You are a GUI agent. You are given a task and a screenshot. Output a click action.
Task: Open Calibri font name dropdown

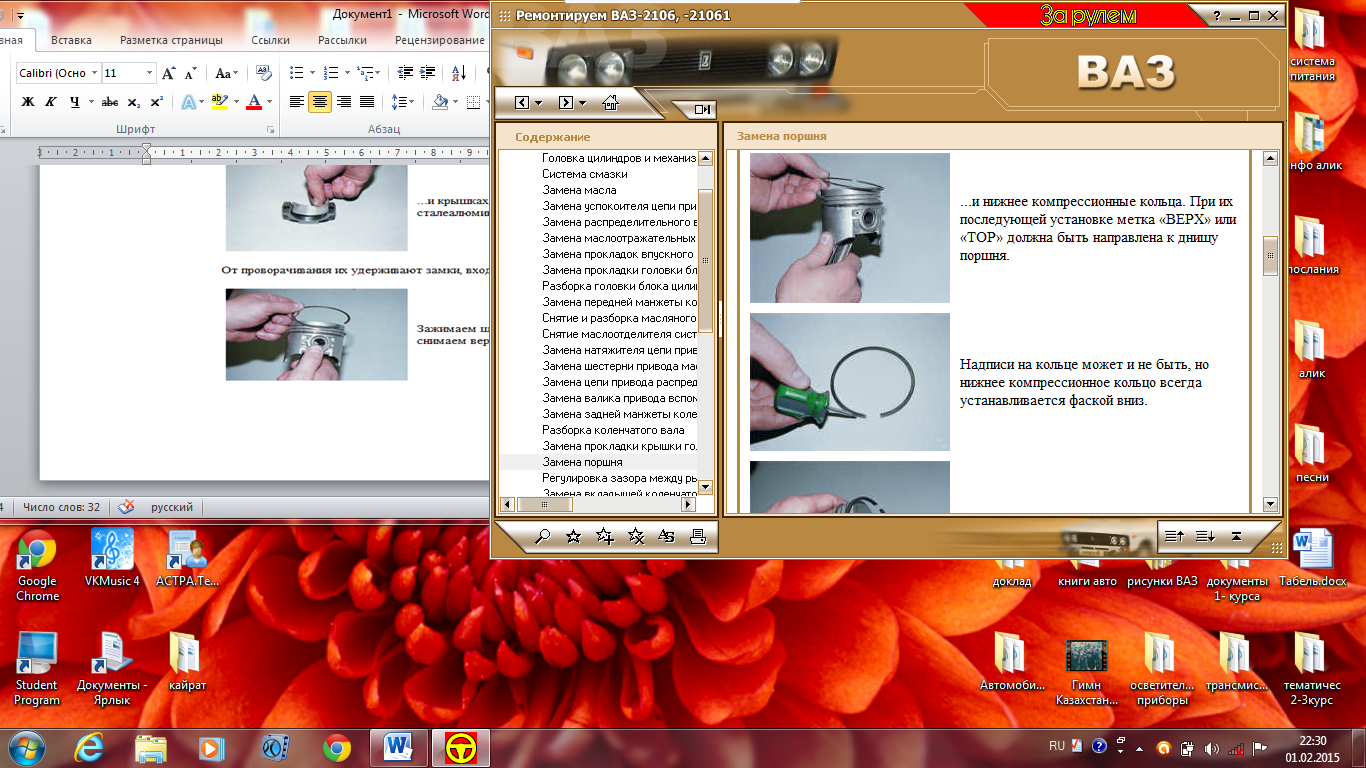pyautogui.click(x=95, y=73)
